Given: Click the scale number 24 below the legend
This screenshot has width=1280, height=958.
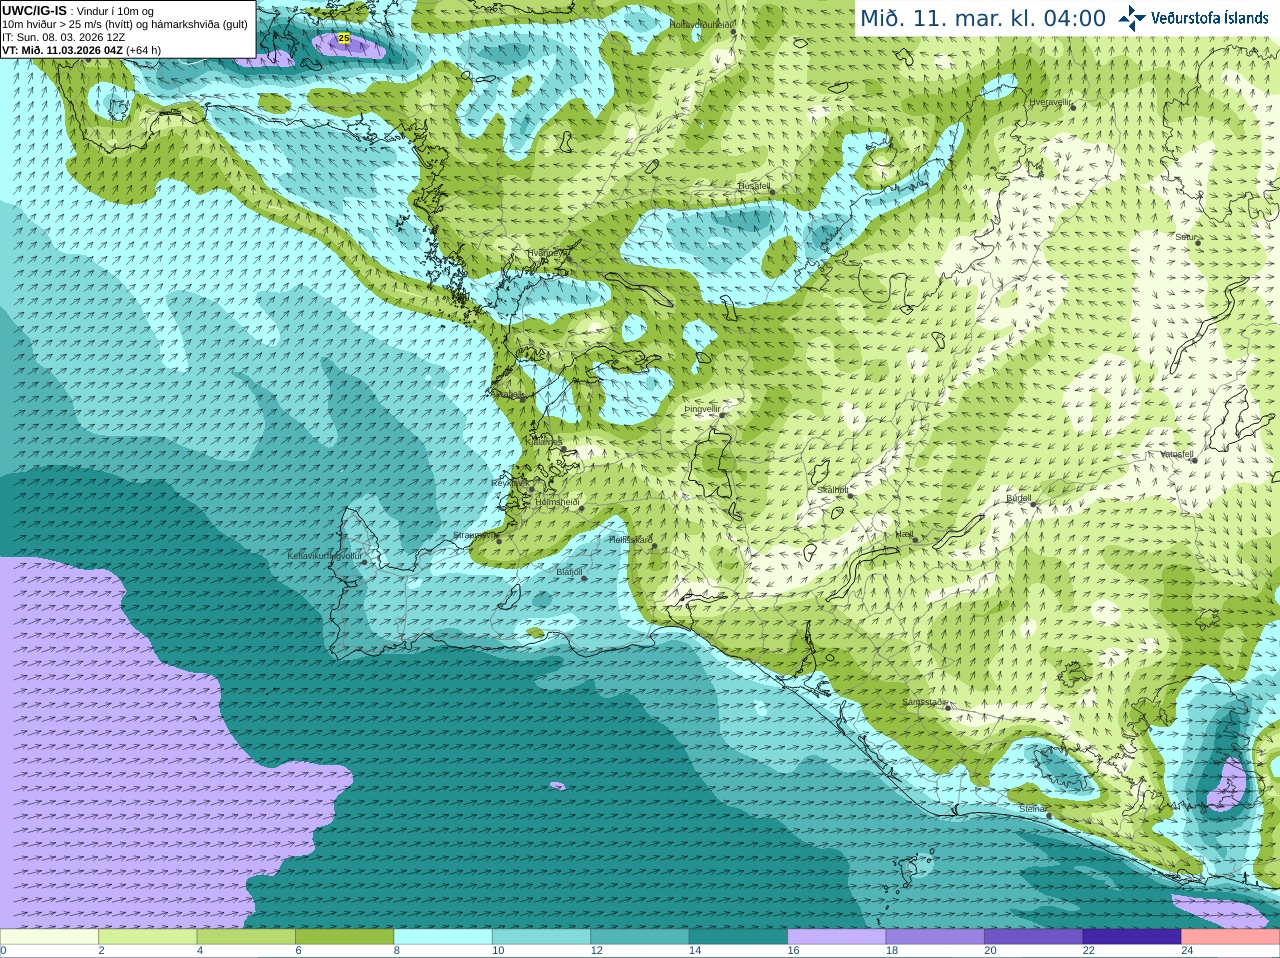Looking at the screenshot, I should tap(1187, 951).
